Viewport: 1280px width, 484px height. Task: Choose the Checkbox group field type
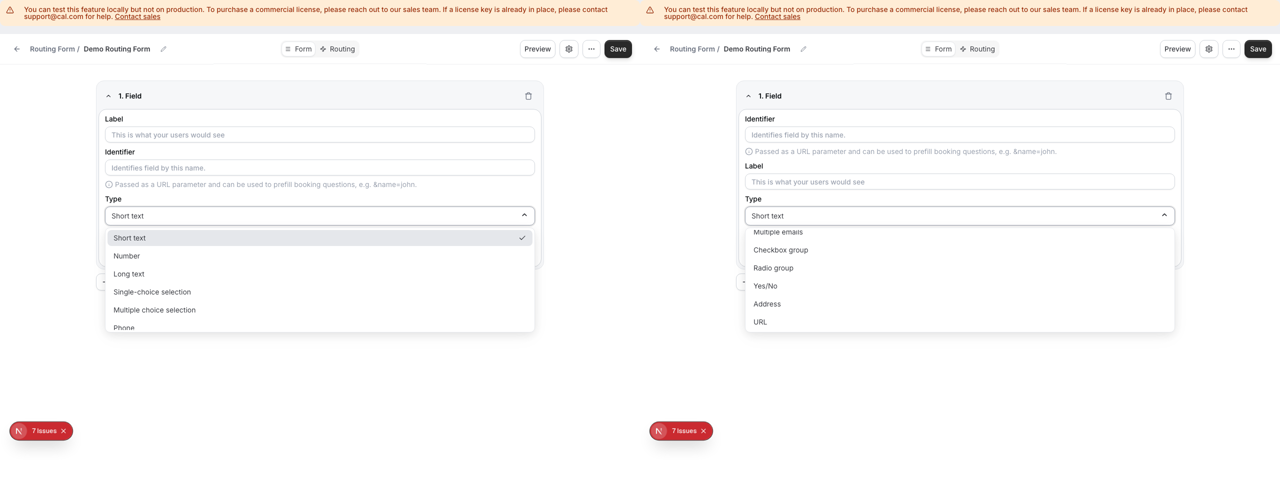pyautogui.click(x=780, y=250)
